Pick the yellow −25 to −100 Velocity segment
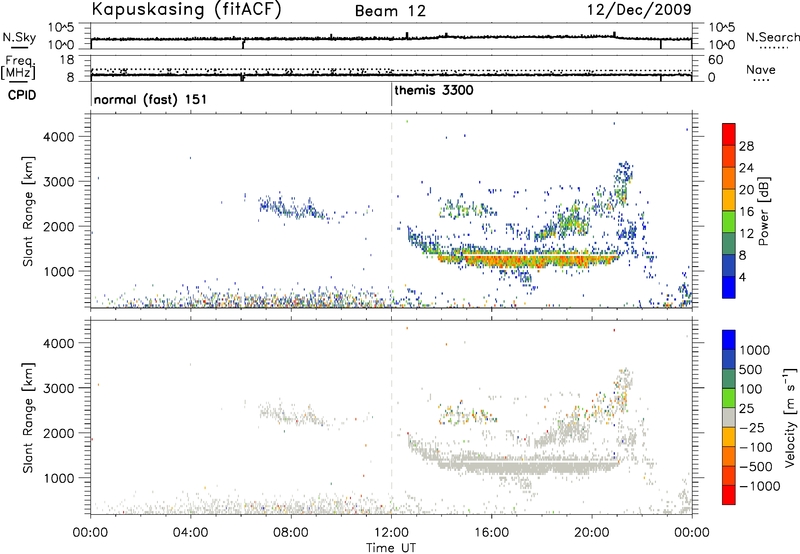Image resolution: width=800 pixels, height=554 pixels. click(729, 437)
